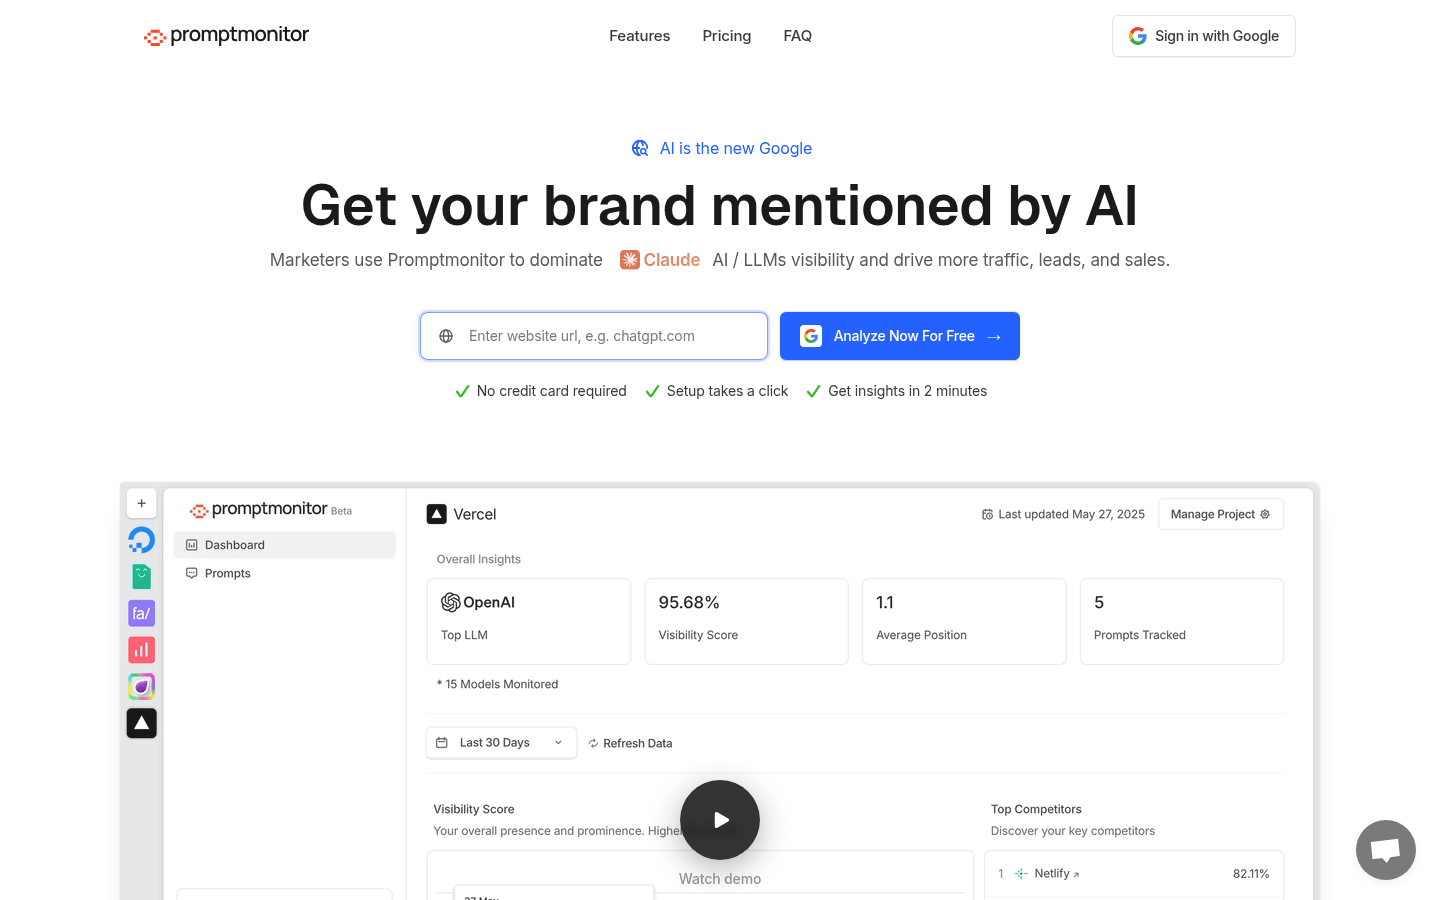Click Analyze Now For Free button
1440x900 pixels.
click(x=900, y=336)
